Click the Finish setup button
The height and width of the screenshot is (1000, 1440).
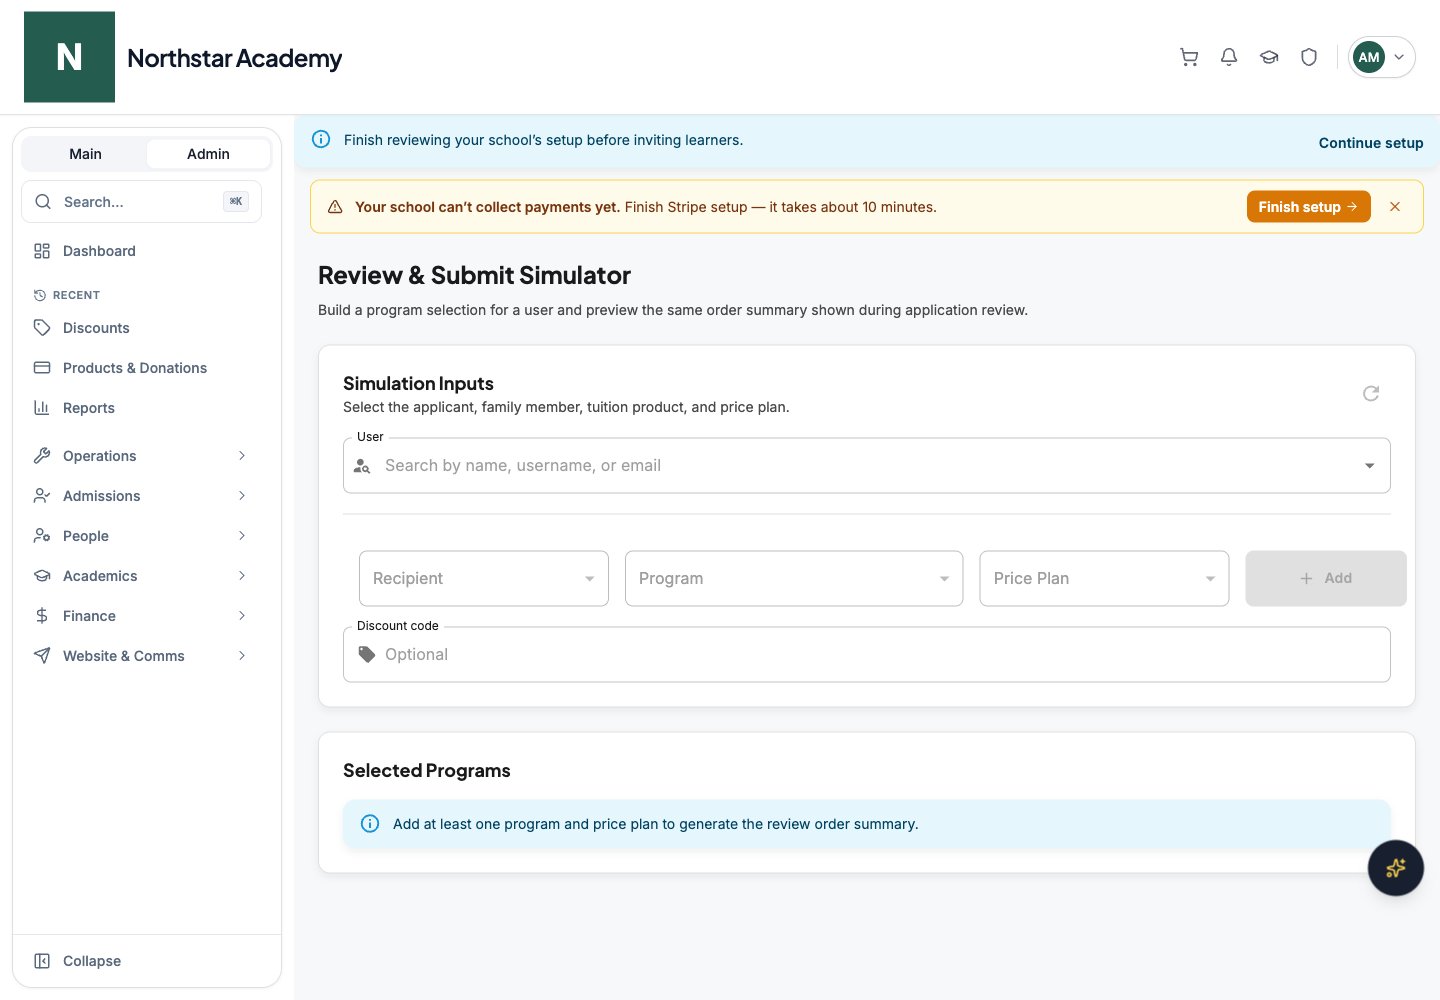point(1308,207)
